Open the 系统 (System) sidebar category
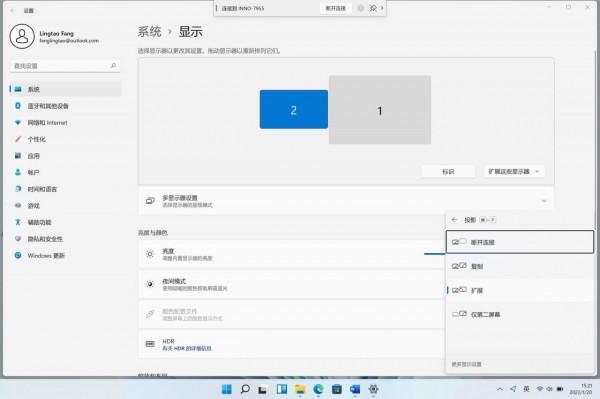Image resolution: width=600 pixels, height=399 pixels. (x=65, y=89)
